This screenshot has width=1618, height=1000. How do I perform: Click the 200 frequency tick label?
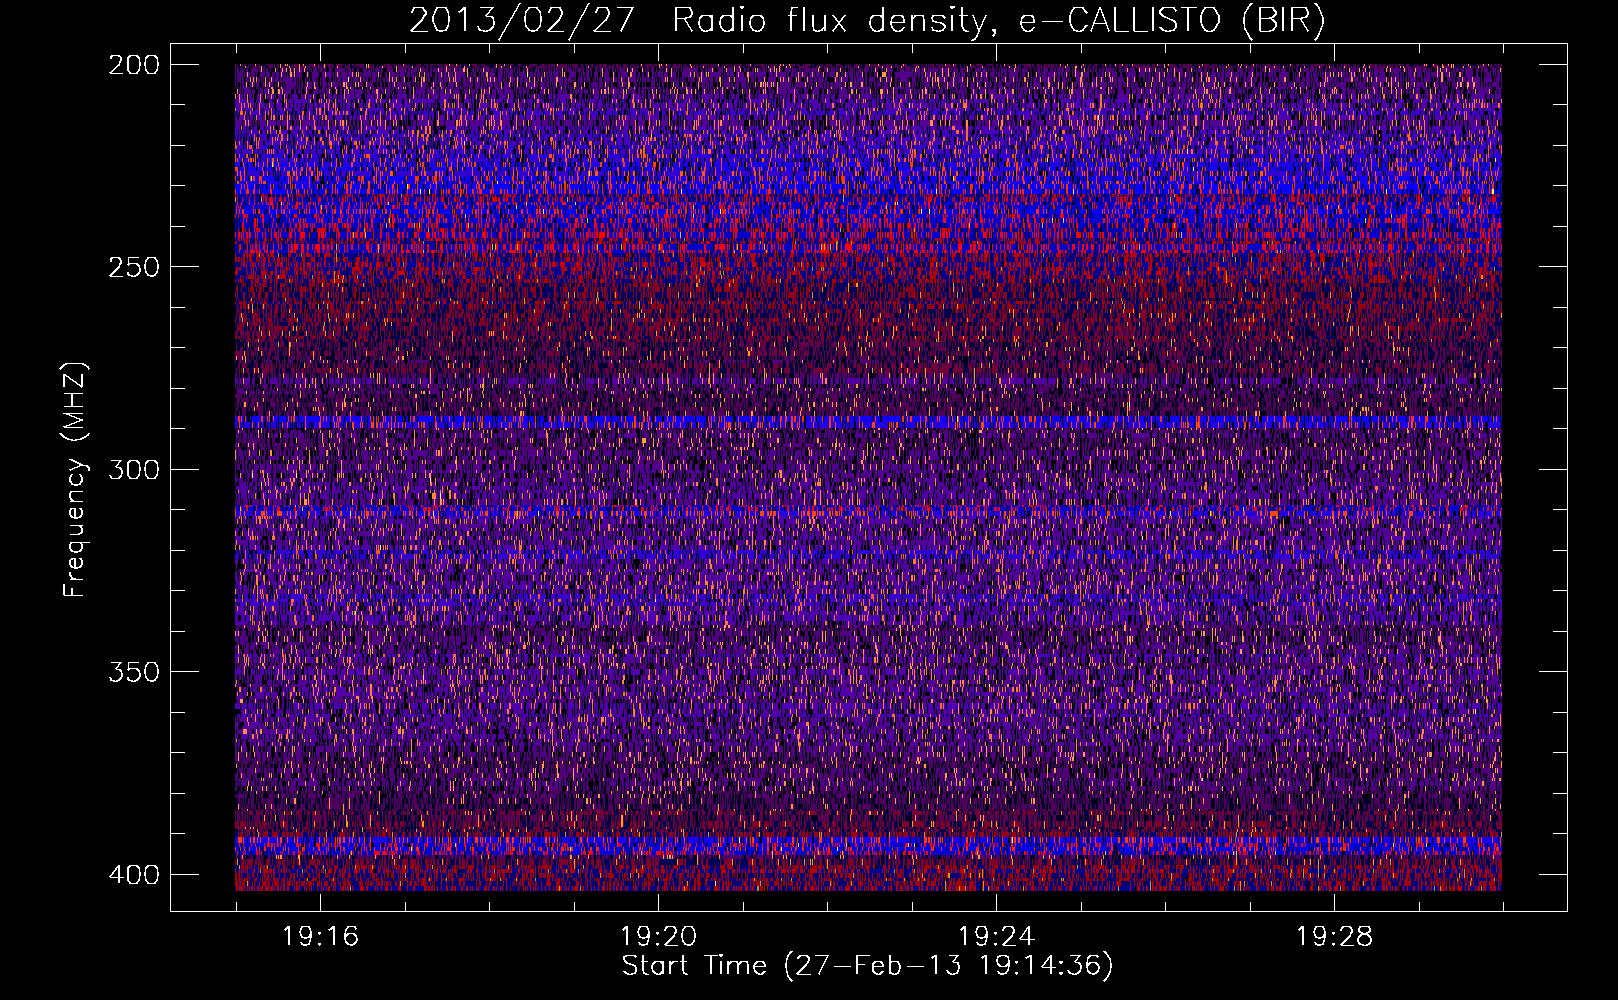(133, 65)
